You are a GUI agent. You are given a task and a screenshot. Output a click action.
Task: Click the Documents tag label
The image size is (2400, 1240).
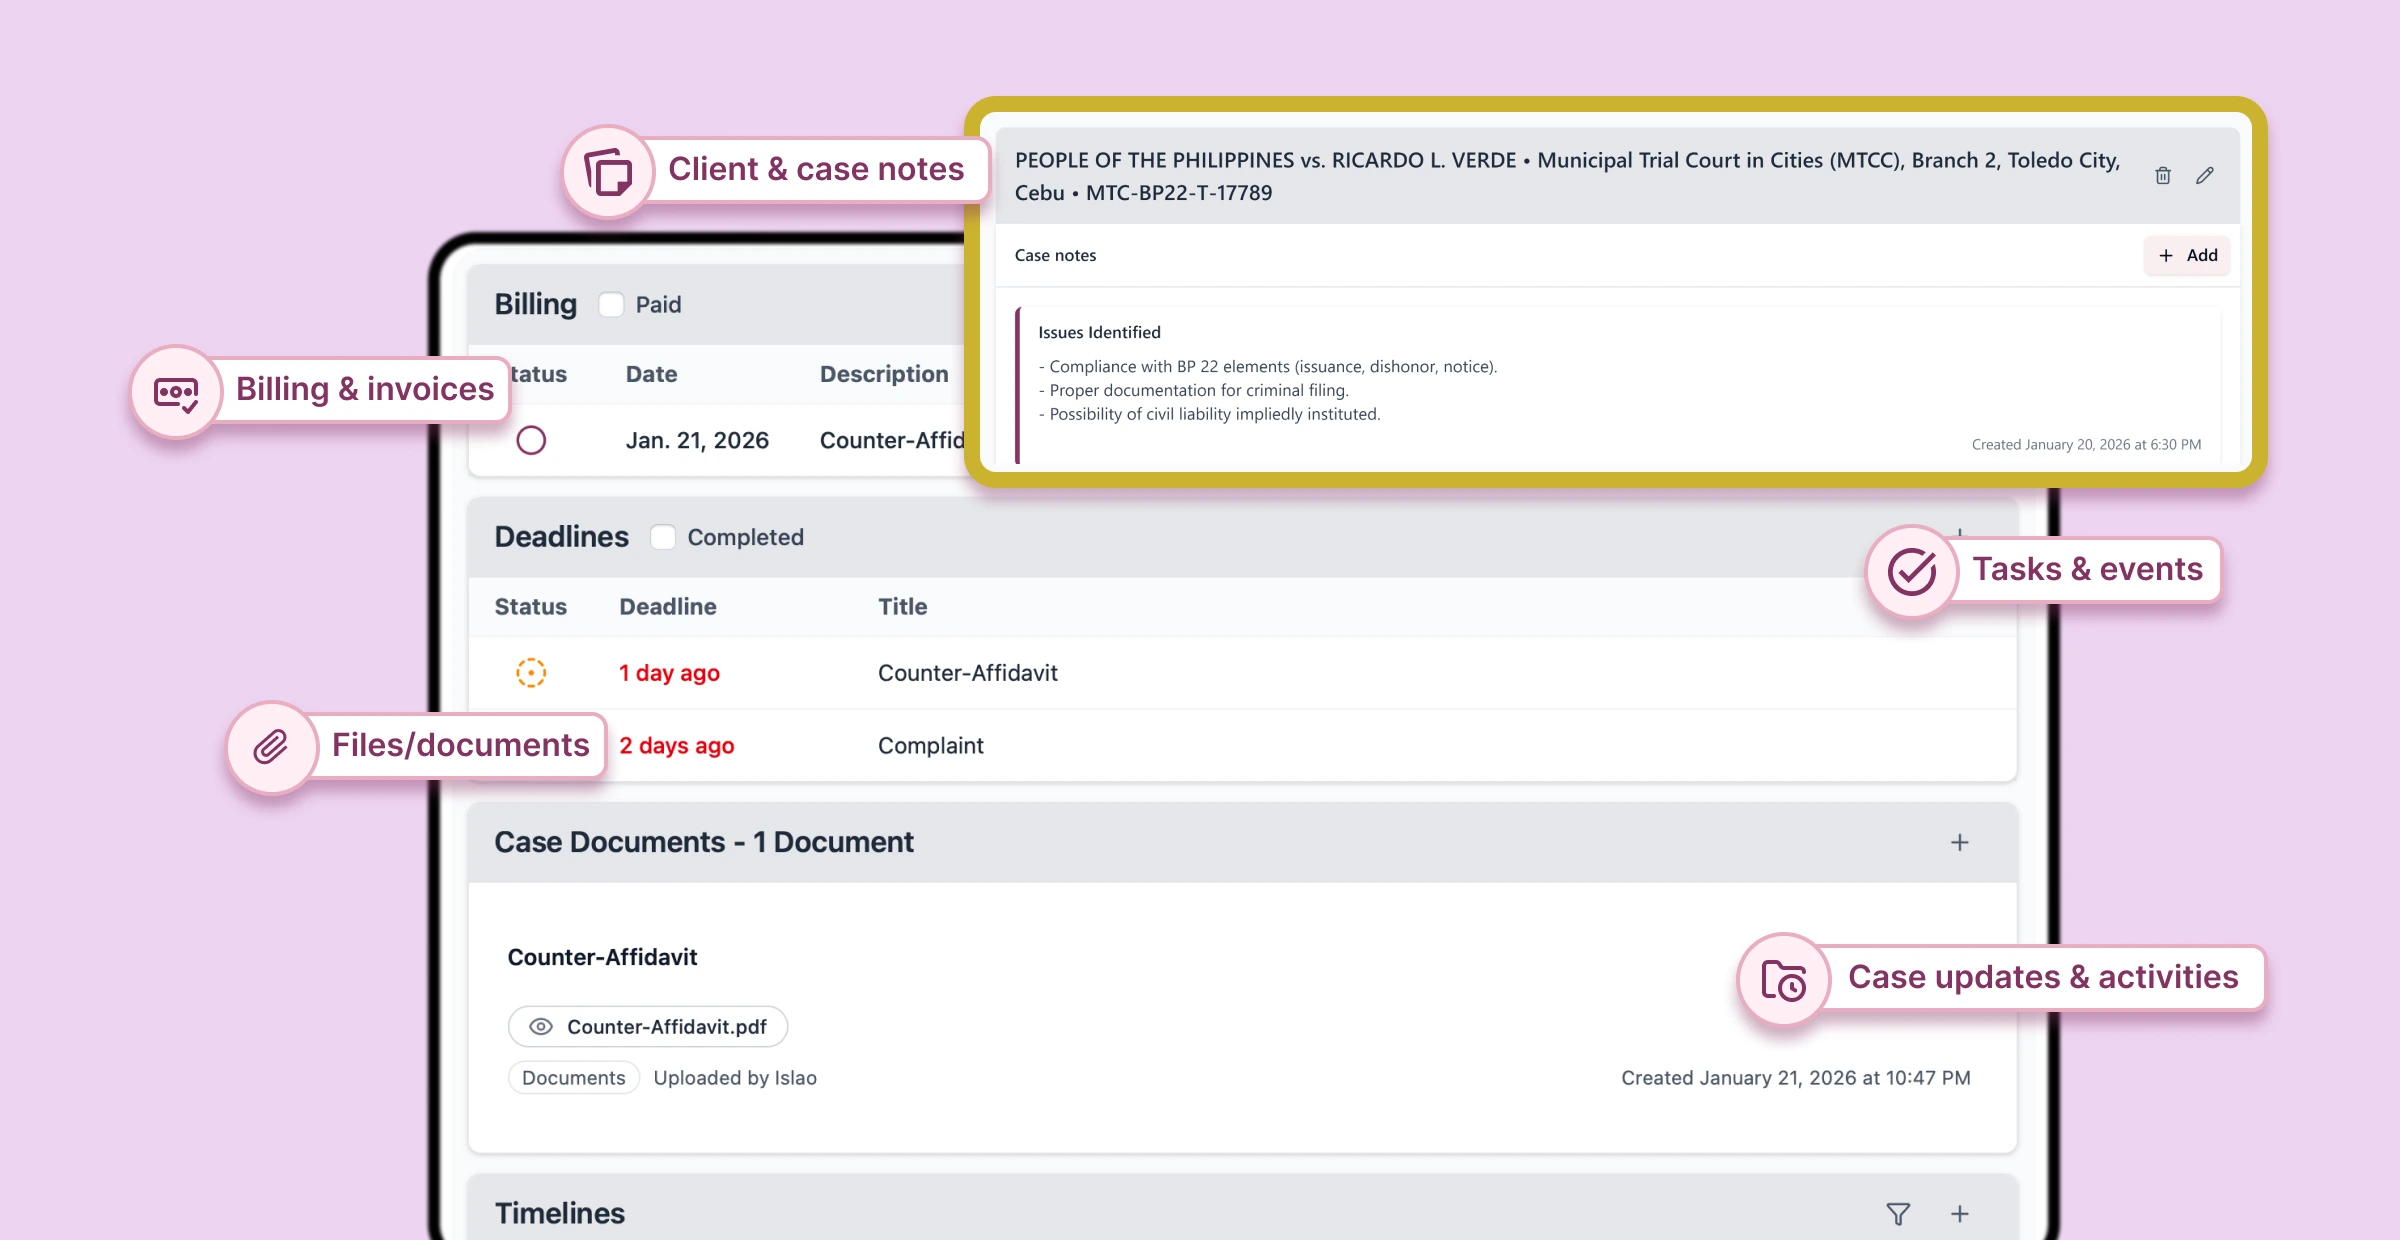coord(574,1078)
